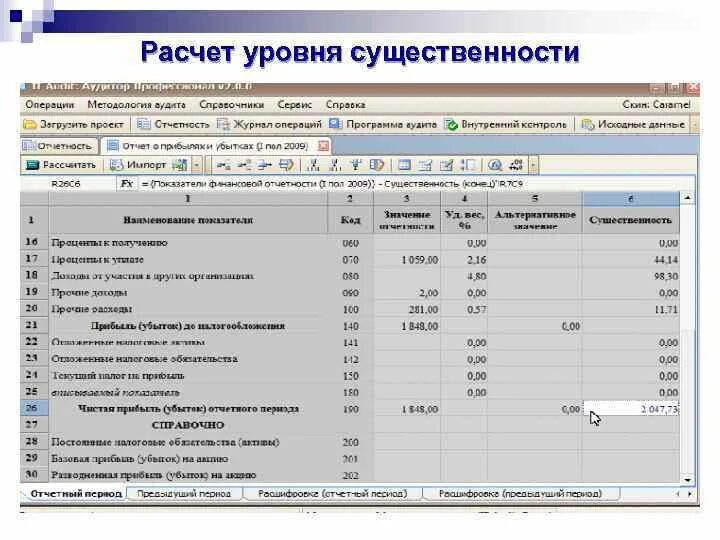Expand the report toolbar overflow arrow at its end
The width and height of the screenshot is (720, 540).
click(x=533, y=165)
